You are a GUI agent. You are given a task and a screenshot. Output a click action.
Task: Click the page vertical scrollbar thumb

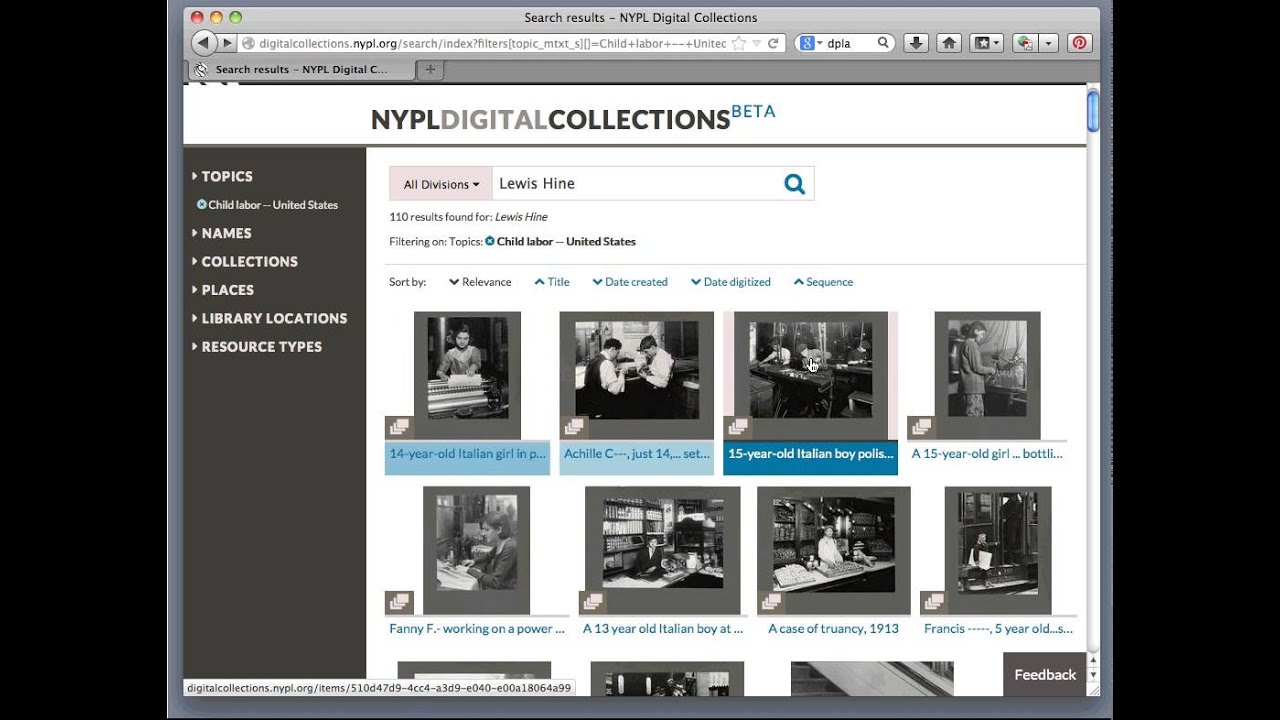point(1093,110)
